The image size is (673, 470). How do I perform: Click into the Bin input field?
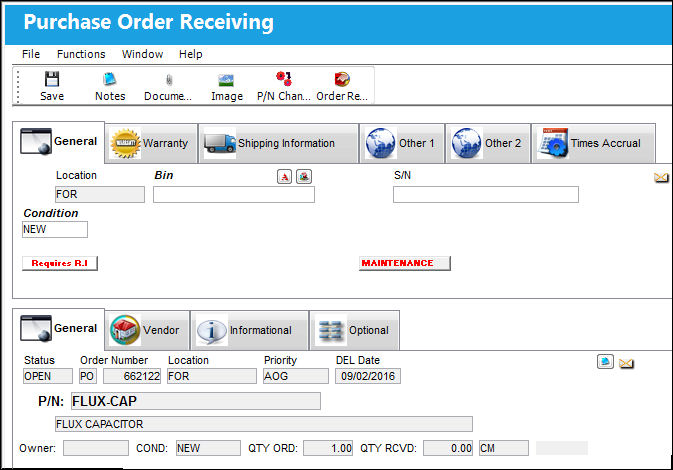click(x=234, y=194)
